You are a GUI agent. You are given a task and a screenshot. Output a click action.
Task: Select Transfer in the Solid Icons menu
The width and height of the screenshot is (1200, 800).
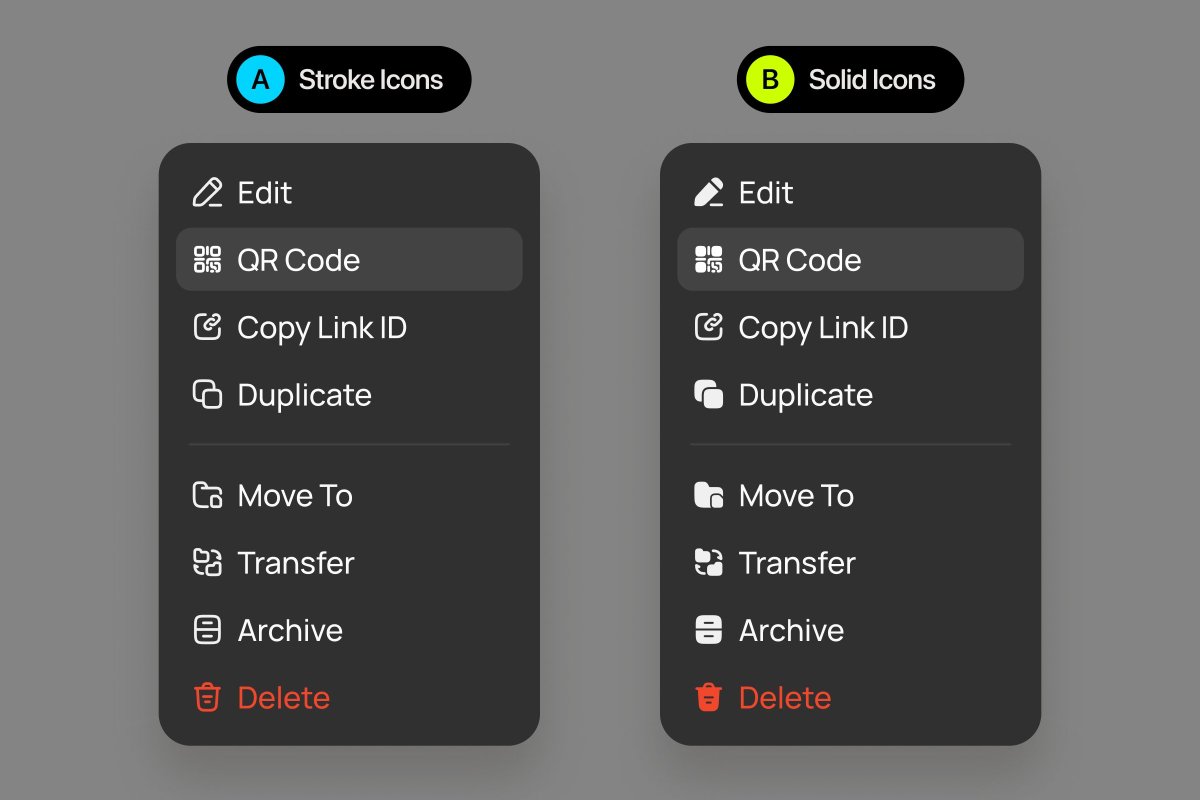point(850,563)
